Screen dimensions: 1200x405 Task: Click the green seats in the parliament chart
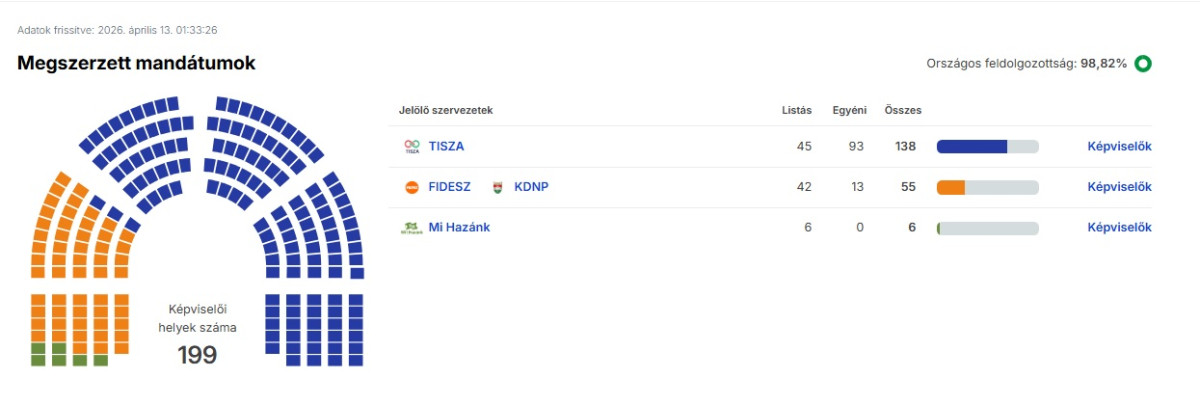[x=59, y=354]
